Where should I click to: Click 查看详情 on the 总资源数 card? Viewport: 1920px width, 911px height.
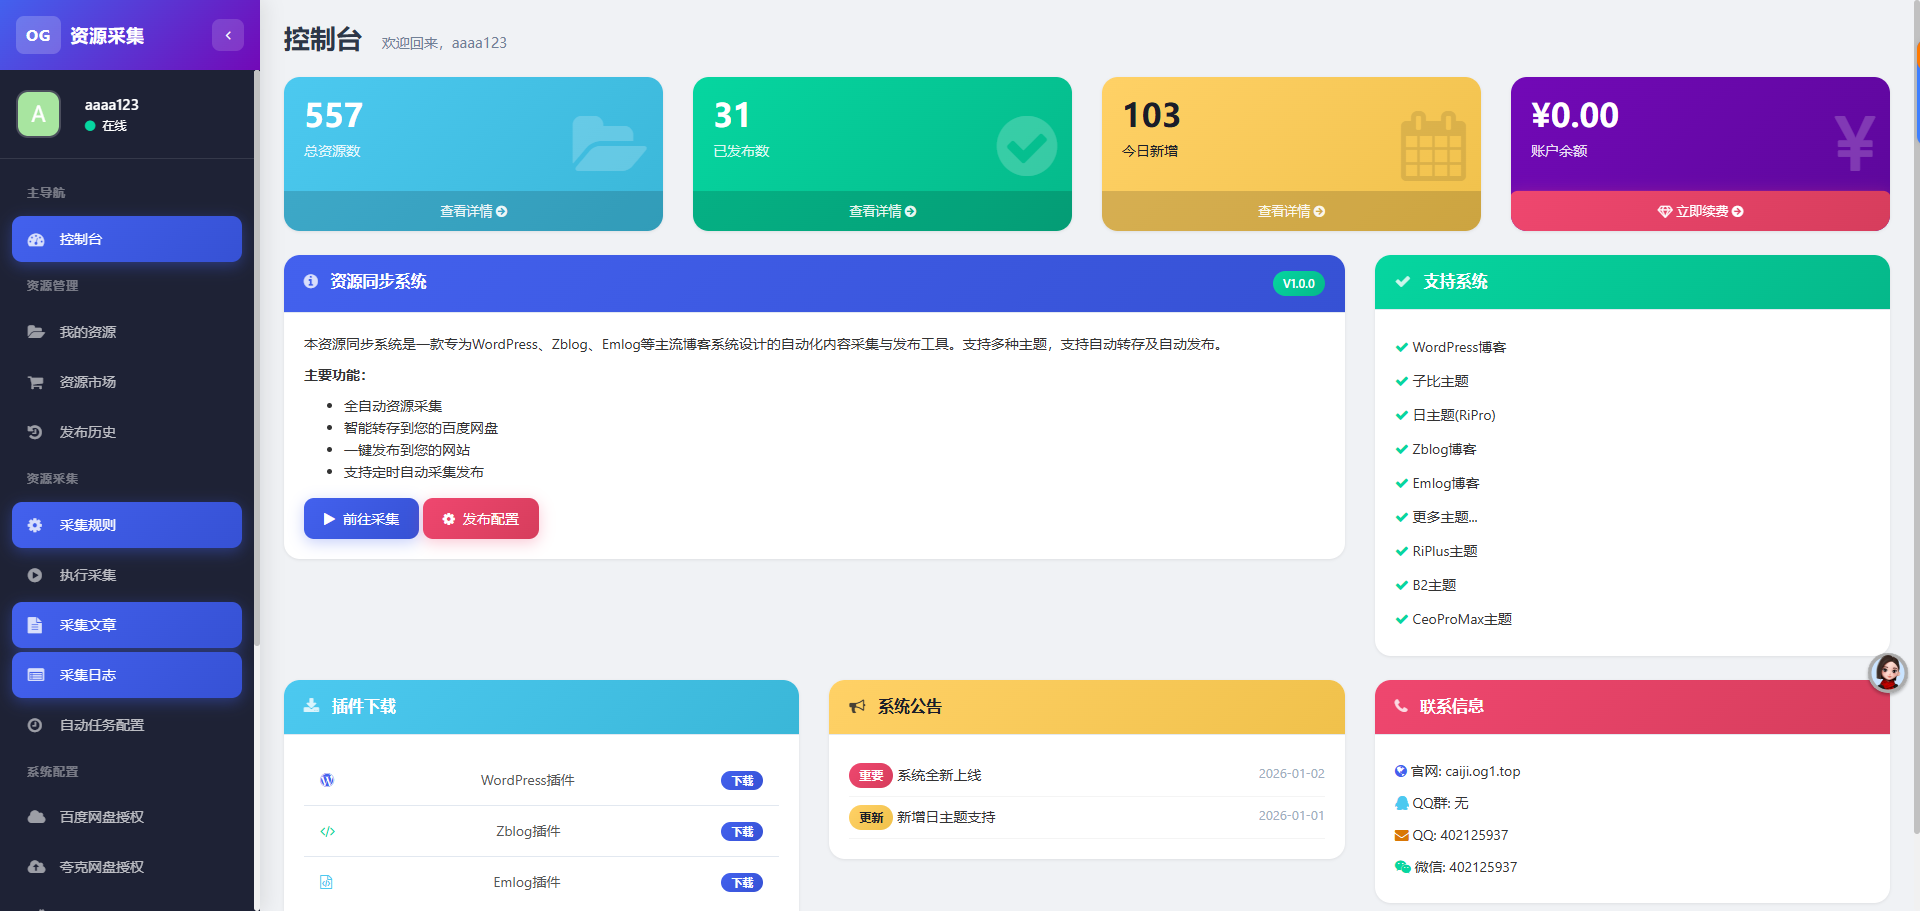tap(473, 211)
